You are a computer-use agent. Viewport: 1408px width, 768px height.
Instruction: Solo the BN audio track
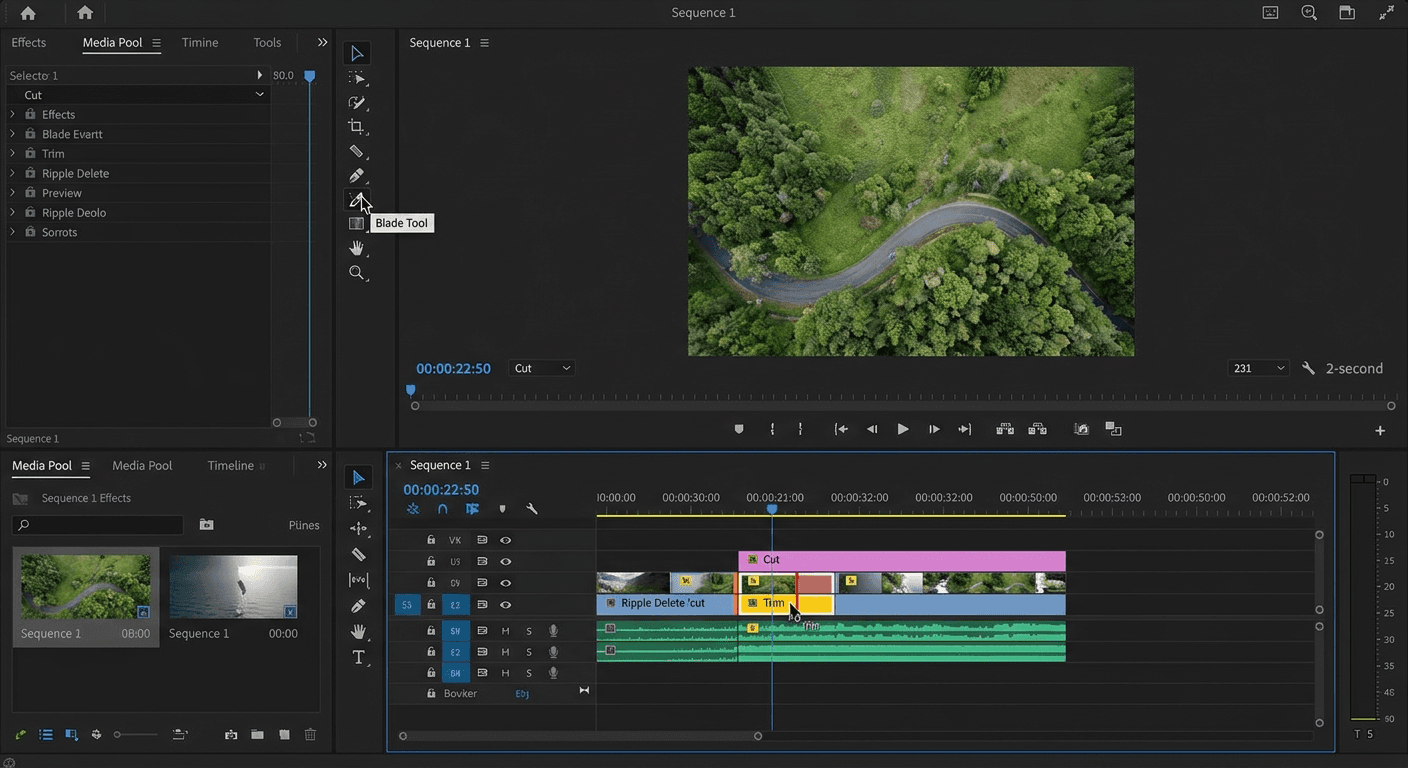pos(529,673)
